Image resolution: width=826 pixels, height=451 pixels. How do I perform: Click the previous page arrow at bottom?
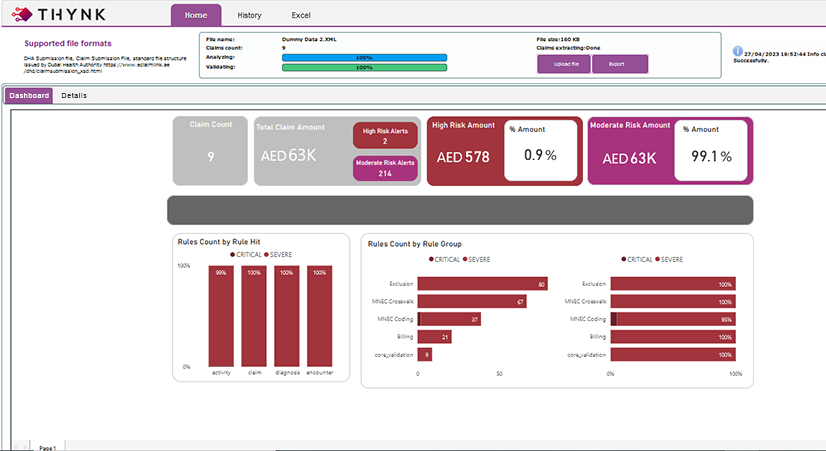(17, 445)
